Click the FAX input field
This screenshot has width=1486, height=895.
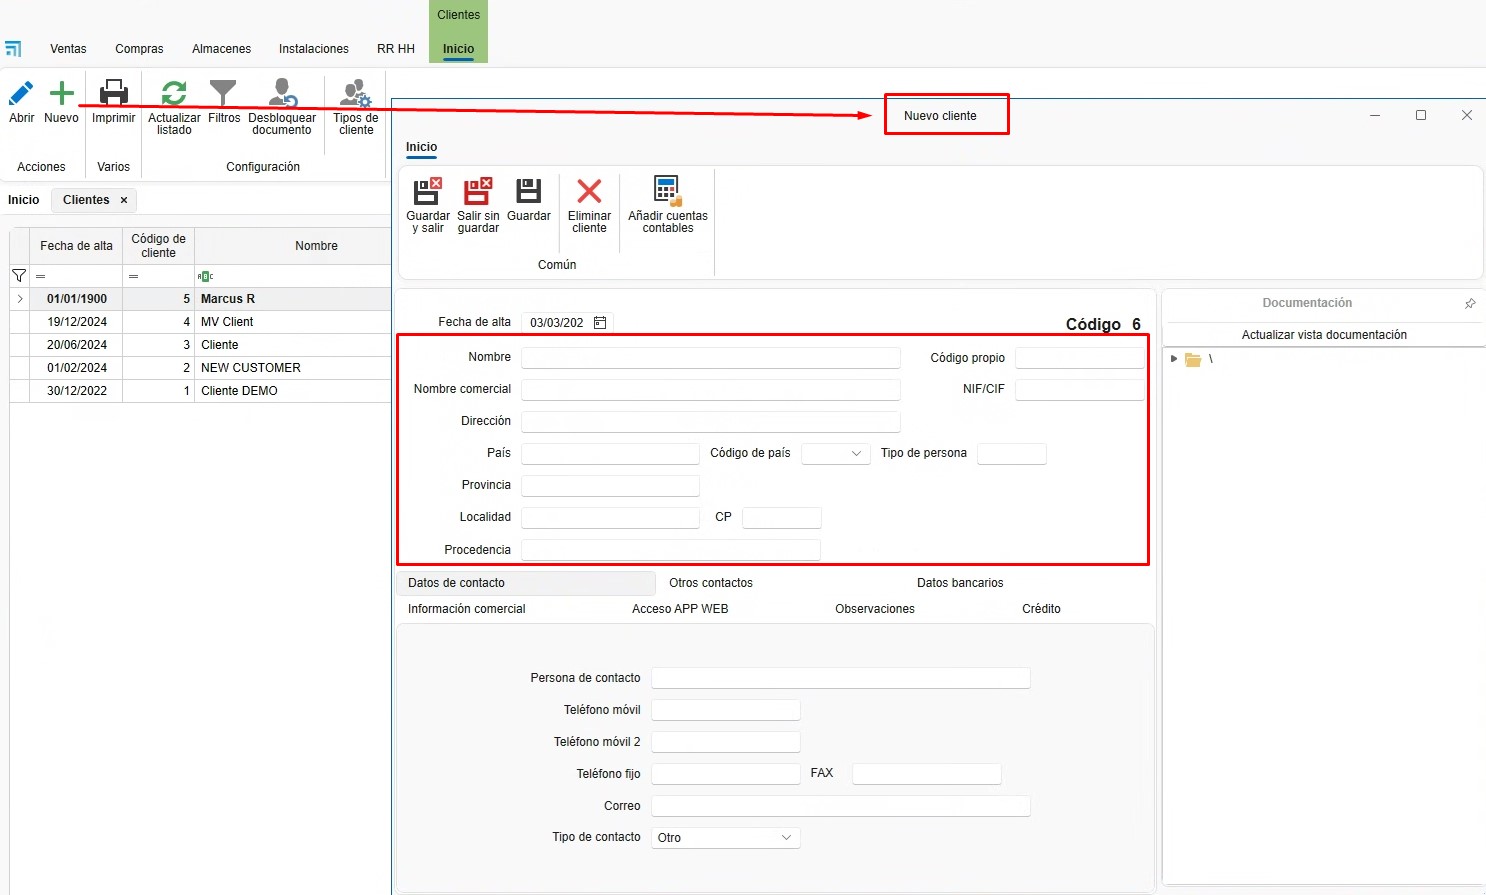click(927, 774)
